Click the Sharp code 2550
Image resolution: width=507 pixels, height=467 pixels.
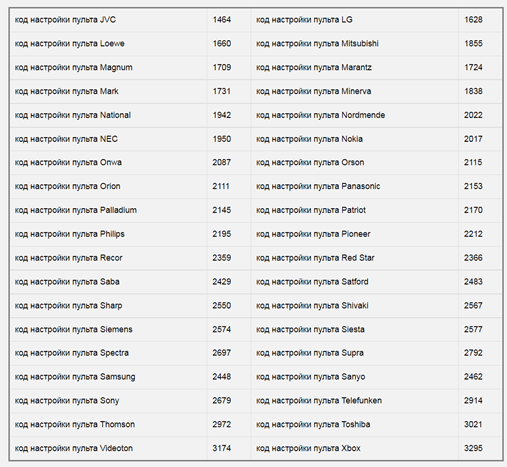pos(222,305)
